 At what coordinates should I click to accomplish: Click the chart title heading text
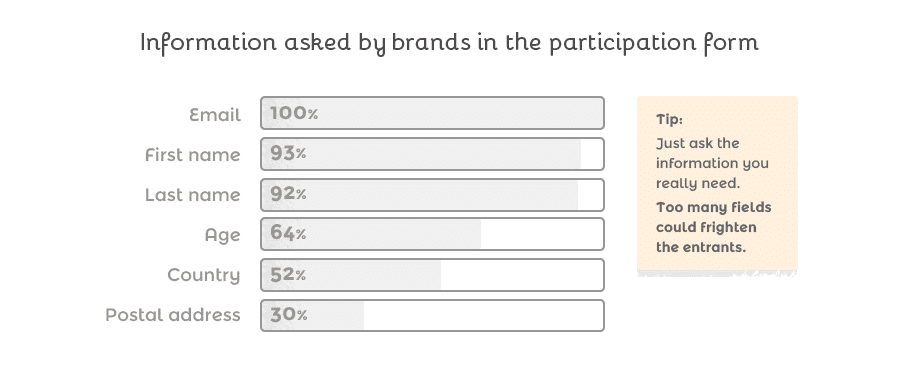click(449, 43)
